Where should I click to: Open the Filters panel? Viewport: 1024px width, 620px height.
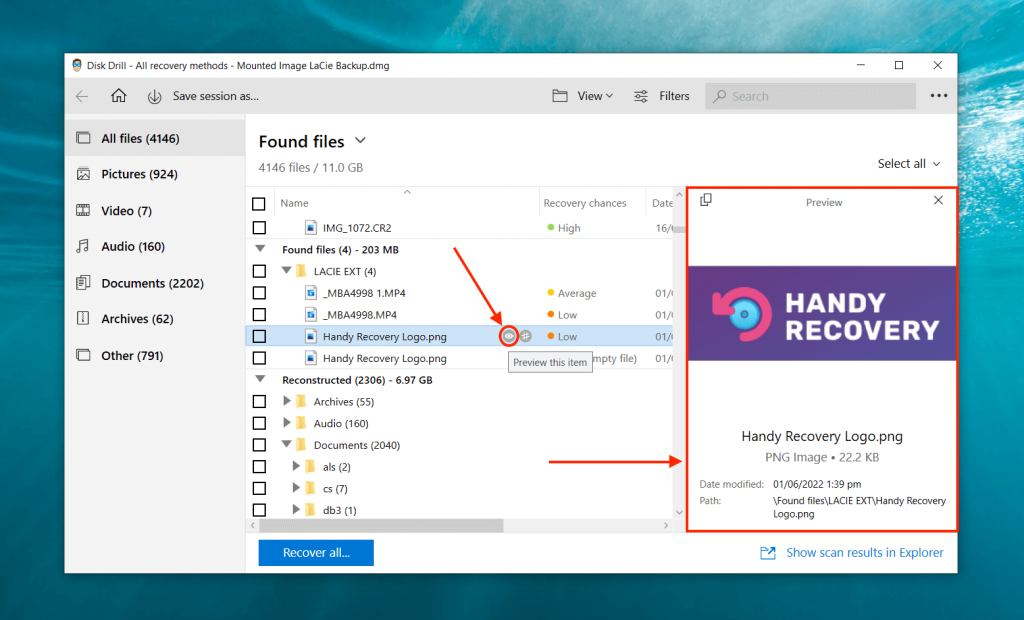[x=663, y=95]
